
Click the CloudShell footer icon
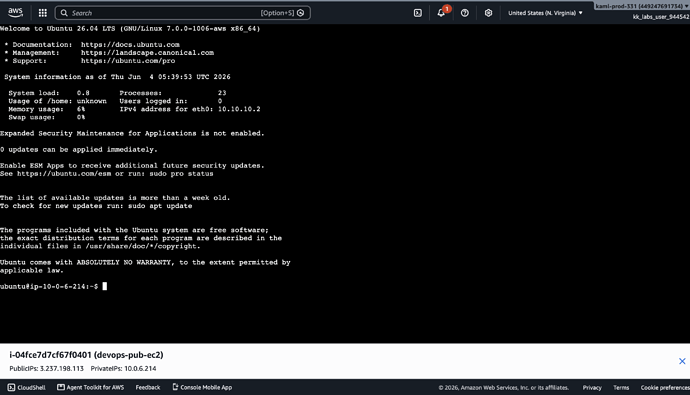(11, 388)
